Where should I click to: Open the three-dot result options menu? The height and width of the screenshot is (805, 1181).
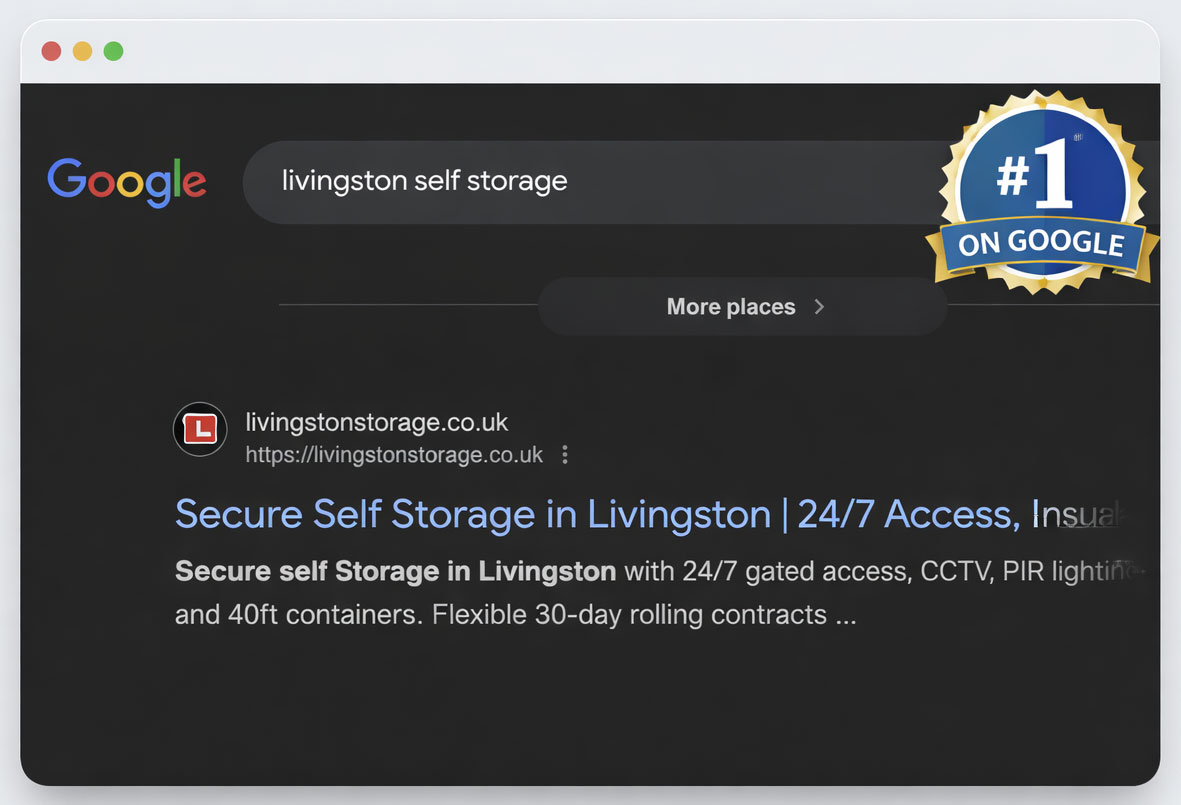[x=565, y=455]
